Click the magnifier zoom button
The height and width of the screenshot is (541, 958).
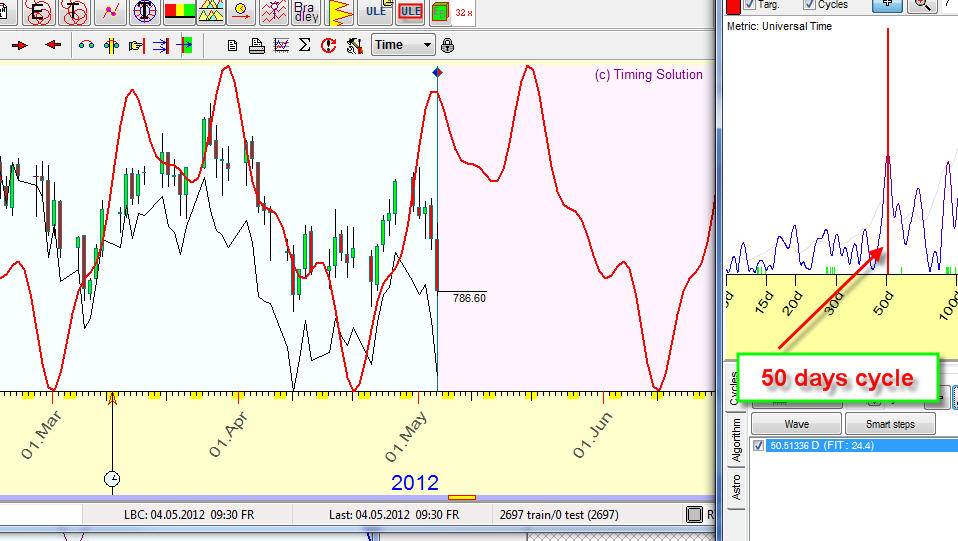click(x=922, y=6)
